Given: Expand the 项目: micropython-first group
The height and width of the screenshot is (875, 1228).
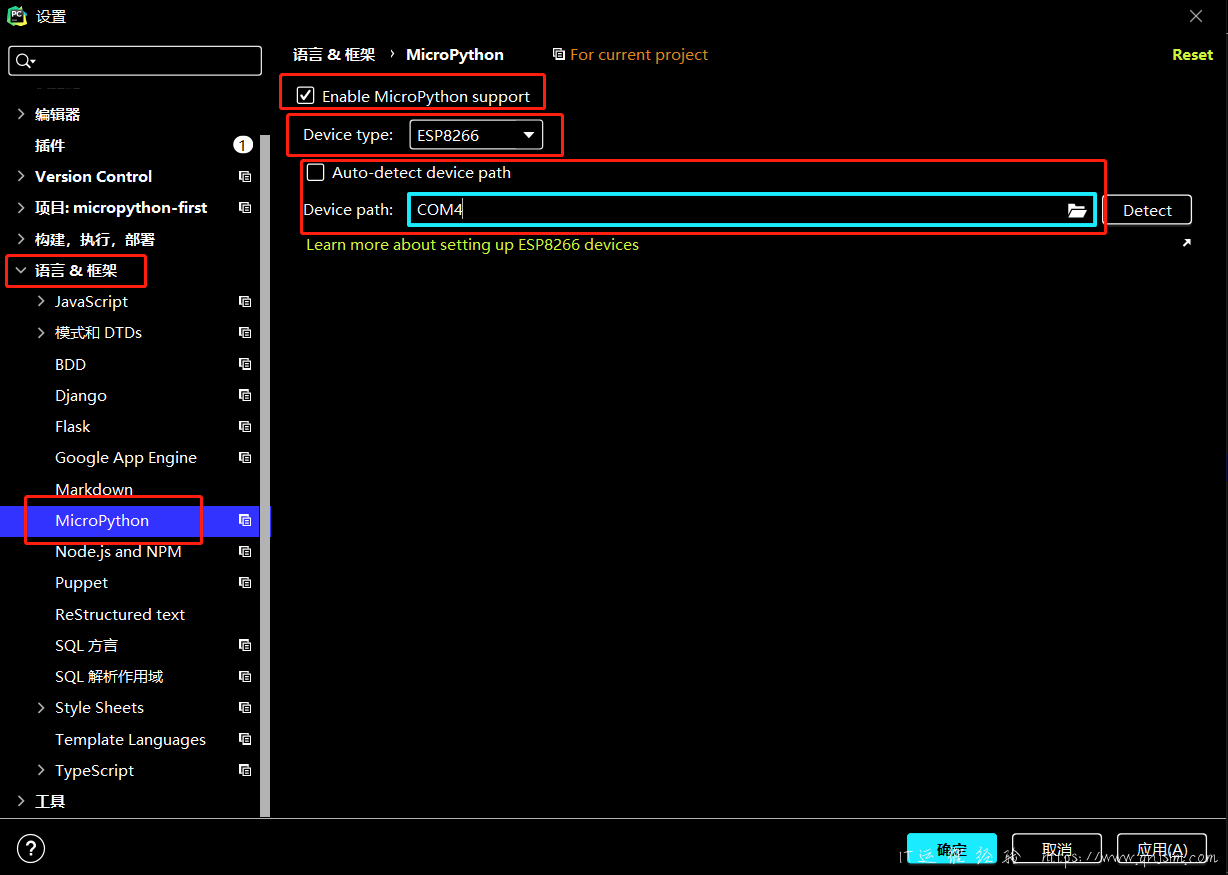Looking at the screenshot, I should 21,207.
